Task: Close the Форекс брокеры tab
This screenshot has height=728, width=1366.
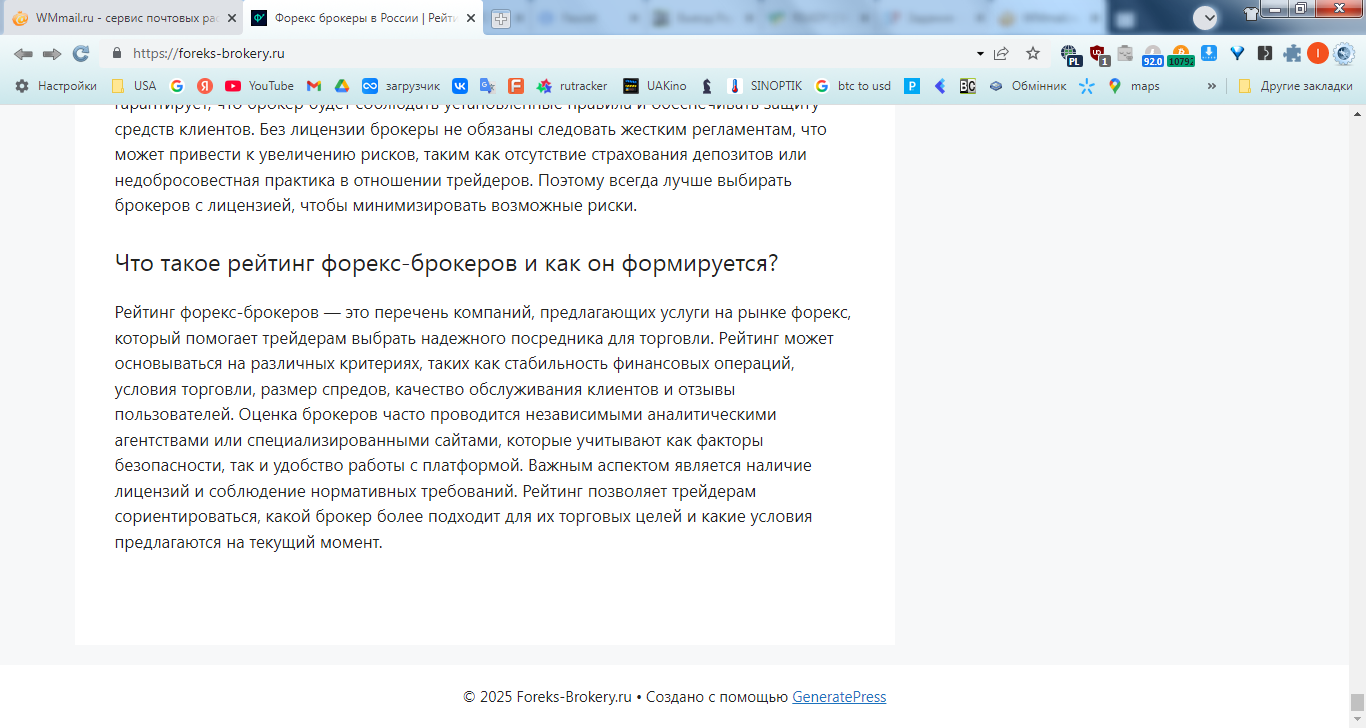Action: [x=471, y=18]
